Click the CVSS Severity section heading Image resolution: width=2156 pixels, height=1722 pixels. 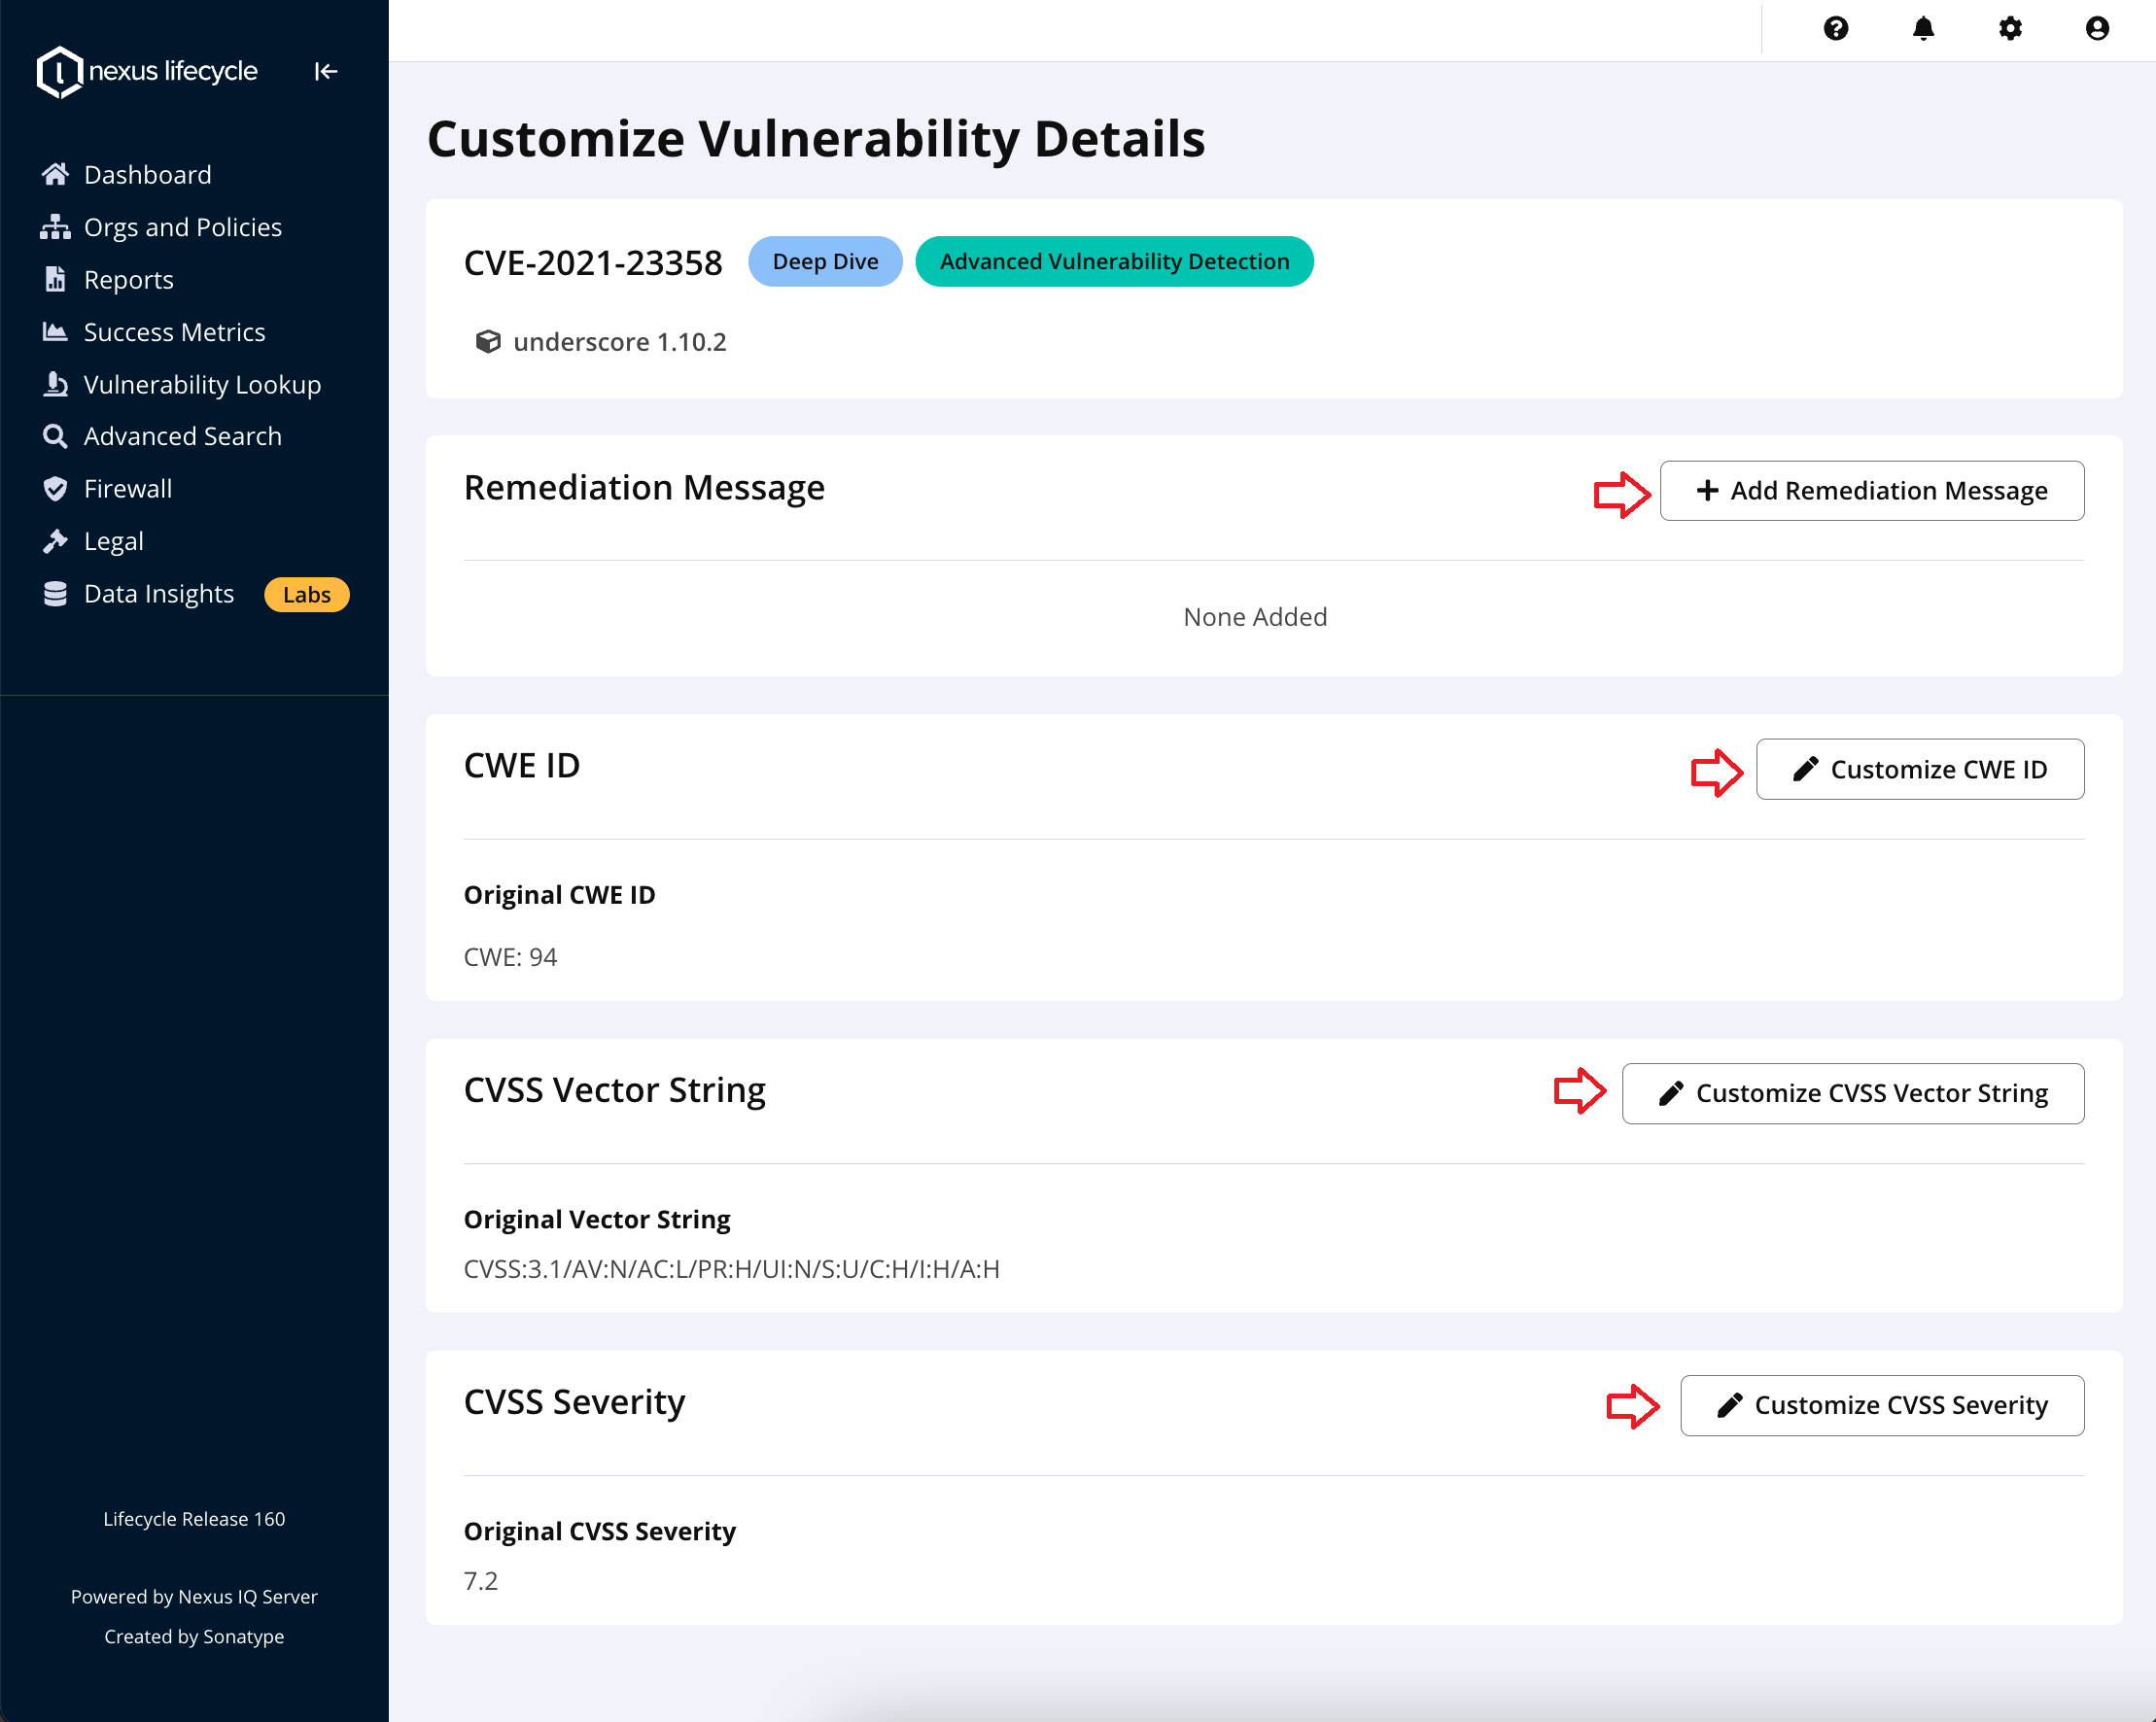click(574, 1402)
